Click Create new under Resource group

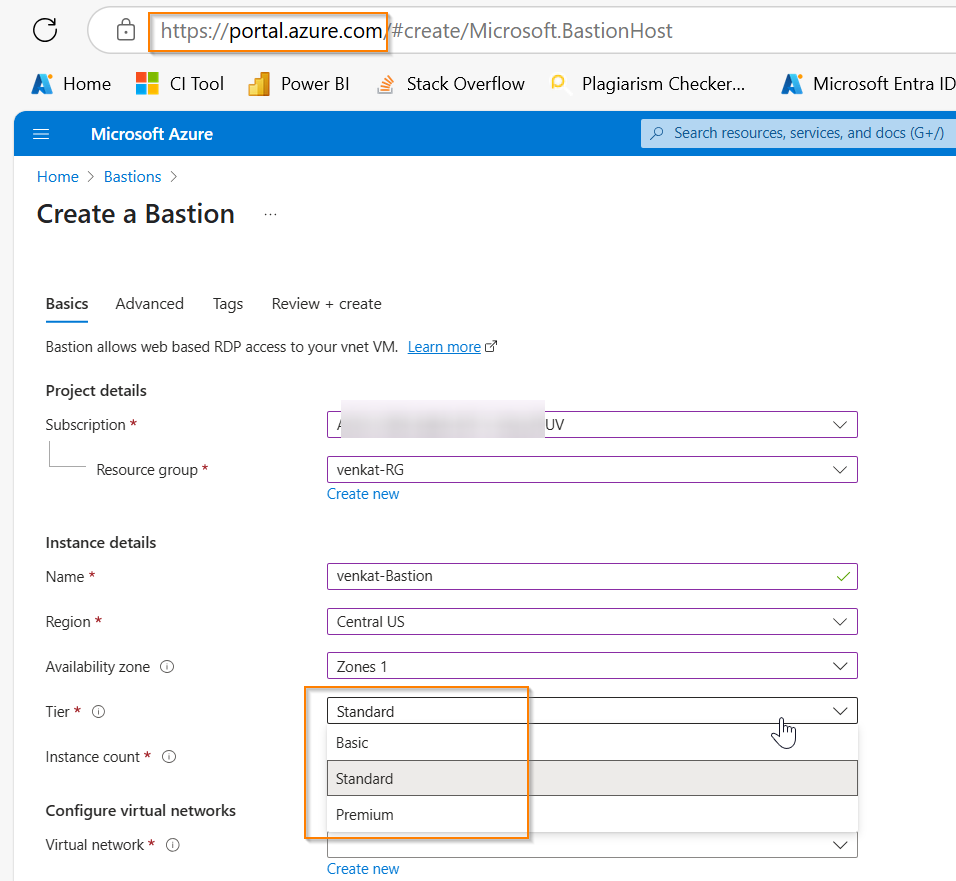click(363, 494)
